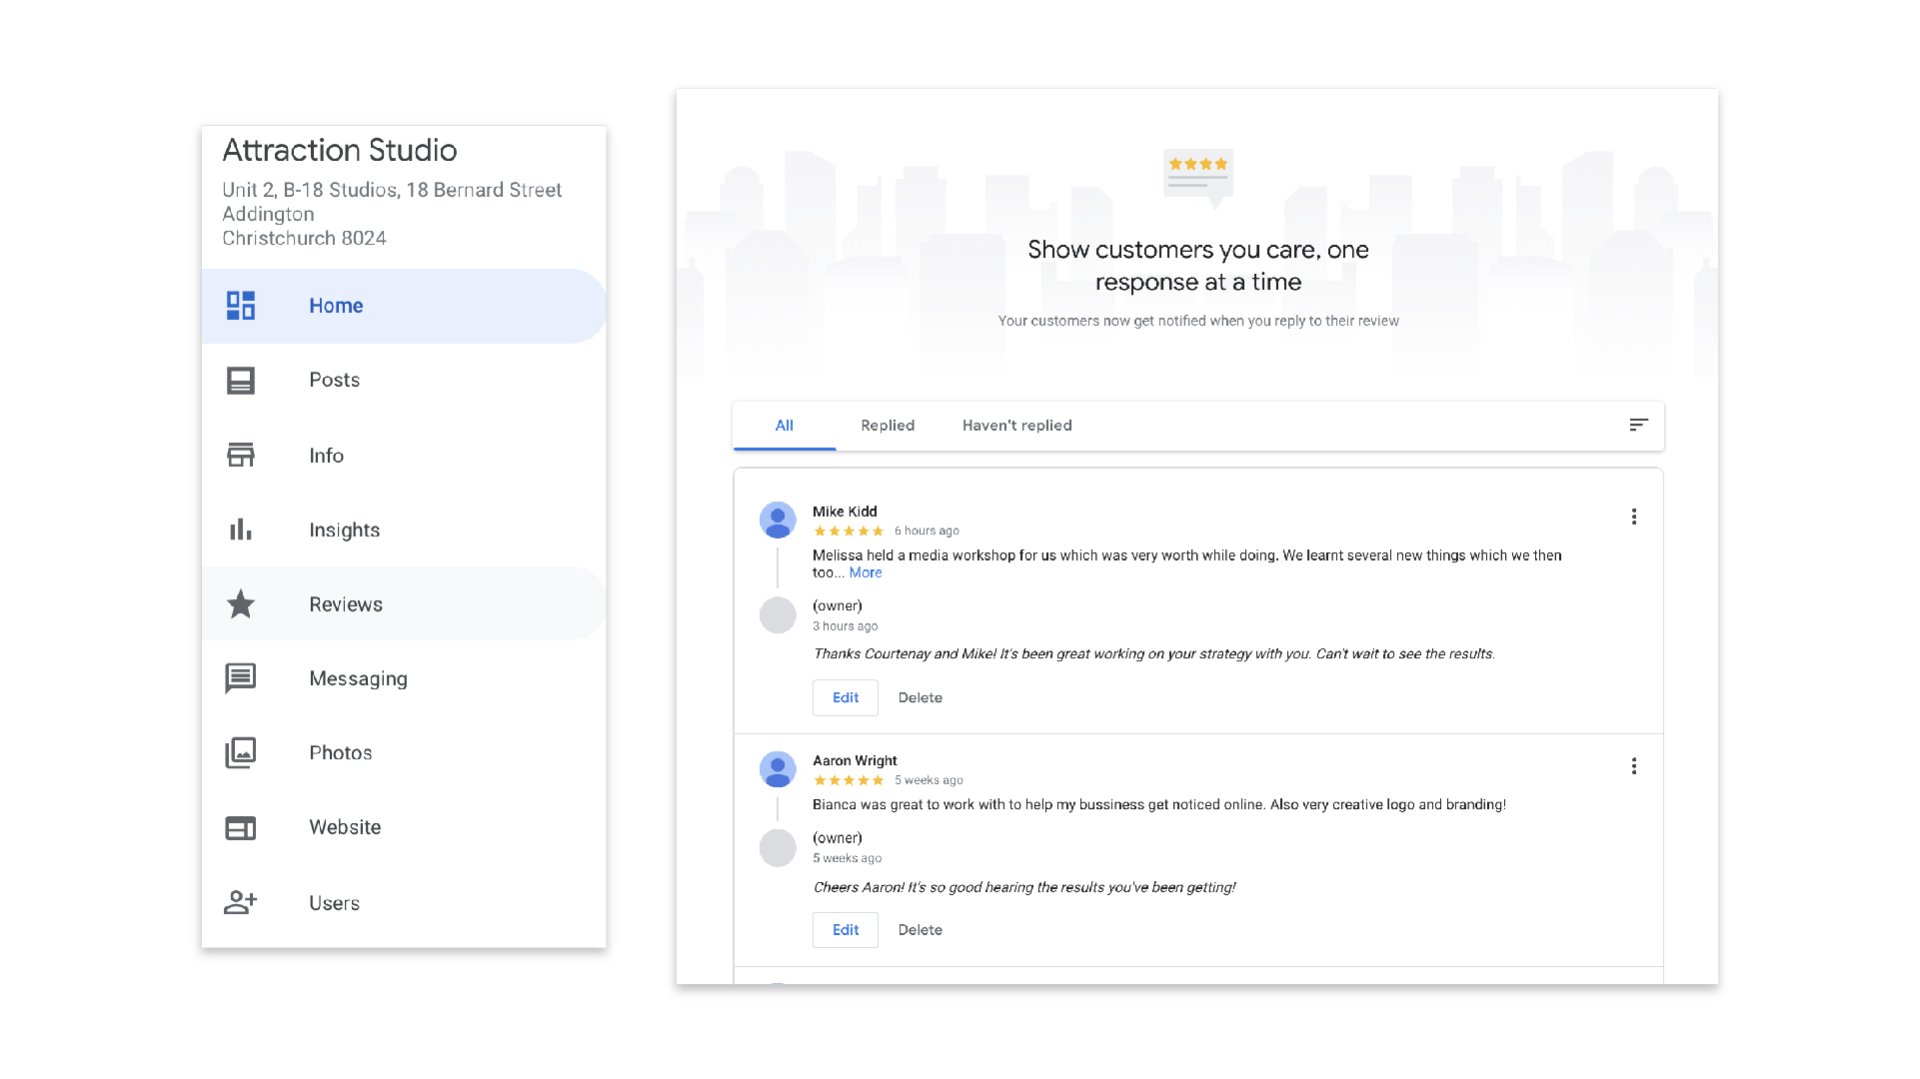Switch to the Replied tab
This screenshot has height=1079, width=1920.
point(887,426)
